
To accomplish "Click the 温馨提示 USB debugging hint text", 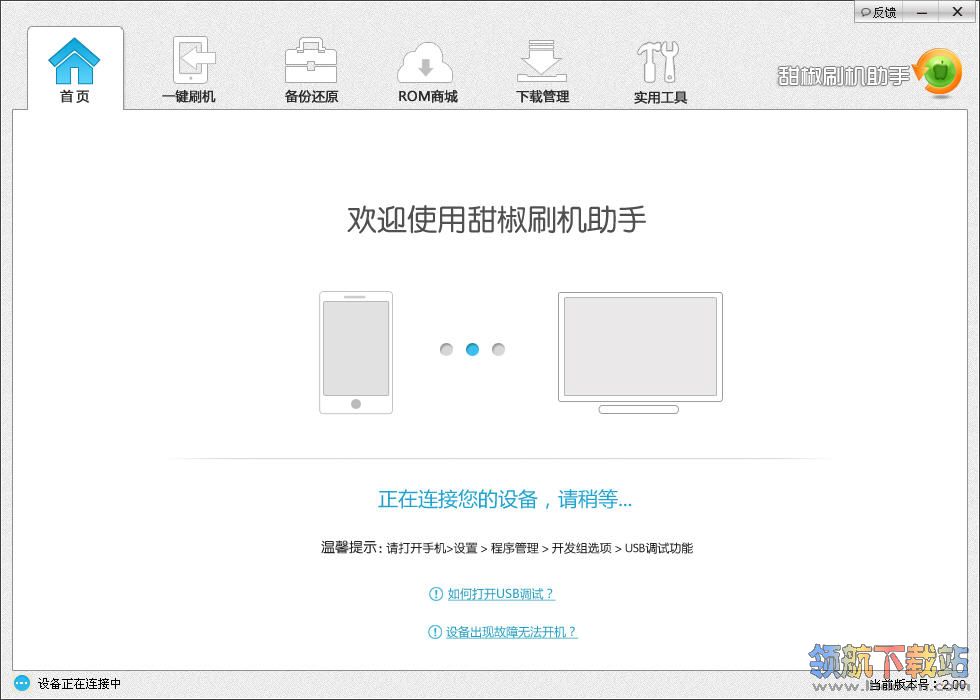I will (507, 548).
